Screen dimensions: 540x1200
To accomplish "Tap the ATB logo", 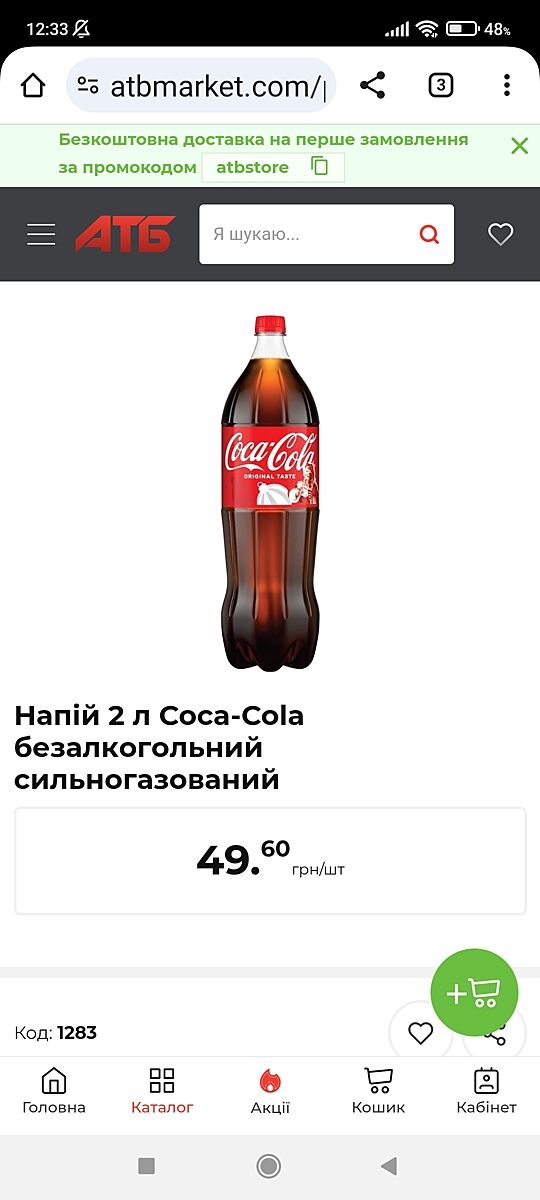I will [125, 235].
